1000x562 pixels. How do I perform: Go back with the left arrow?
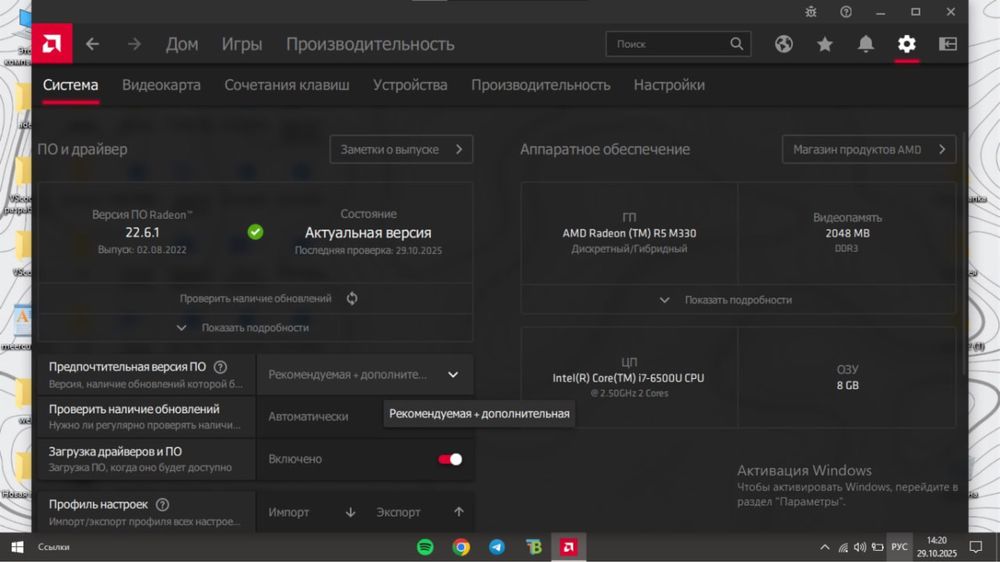(x=92, y=44)
